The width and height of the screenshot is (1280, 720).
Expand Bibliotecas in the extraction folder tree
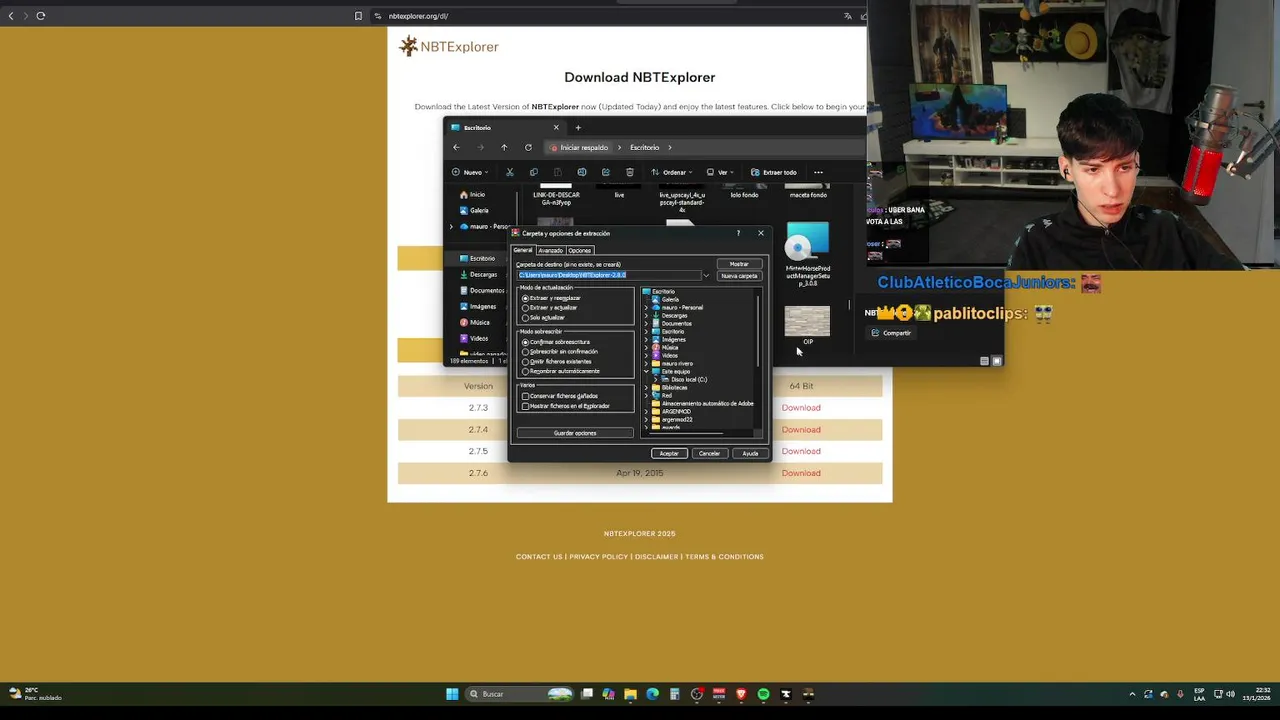pyautogui.click(x=646, y=387)
